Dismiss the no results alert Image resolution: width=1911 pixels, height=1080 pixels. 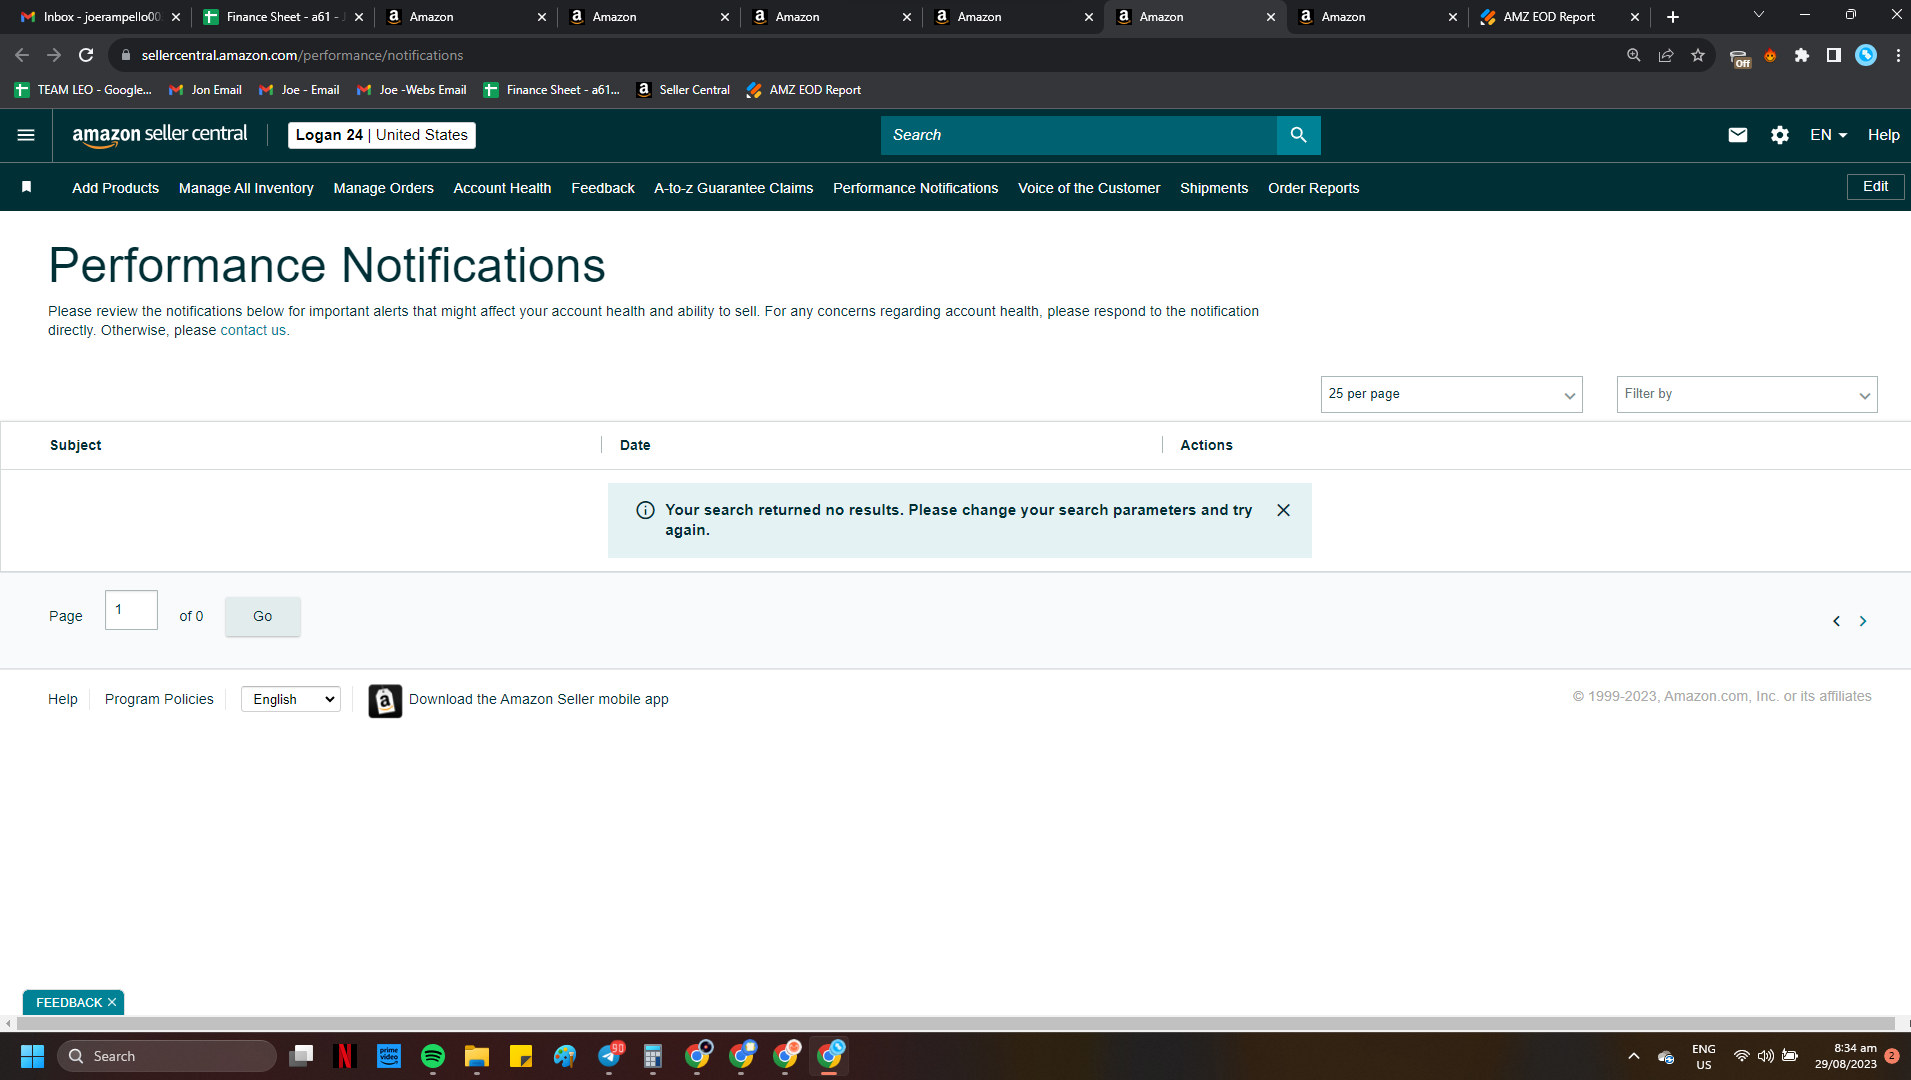[1283, 510]
